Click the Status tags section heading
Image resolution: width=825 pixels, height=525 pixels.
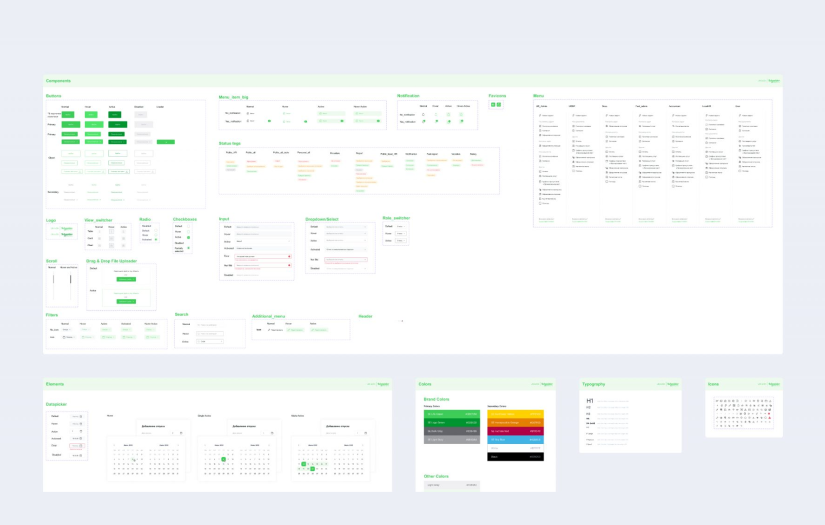click(x=229, y=143)
